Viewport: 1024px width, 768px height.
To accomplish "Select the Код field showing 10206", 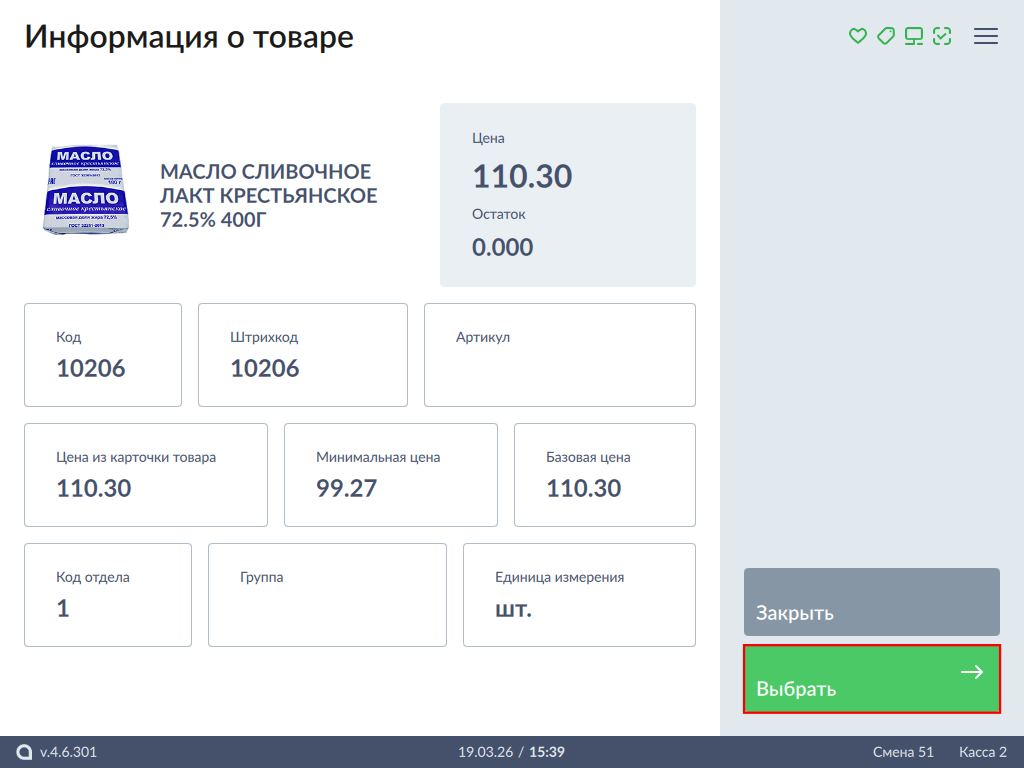I will click(103, 355).
